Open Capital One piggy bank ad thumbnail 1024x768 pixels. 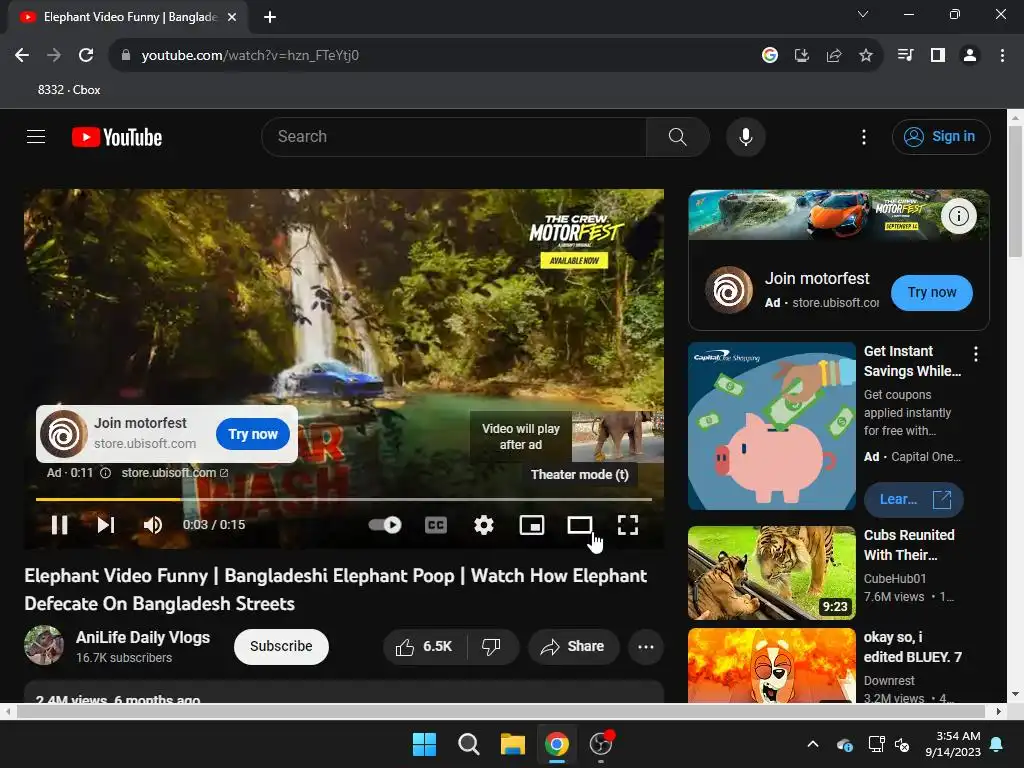pos(771,426)
